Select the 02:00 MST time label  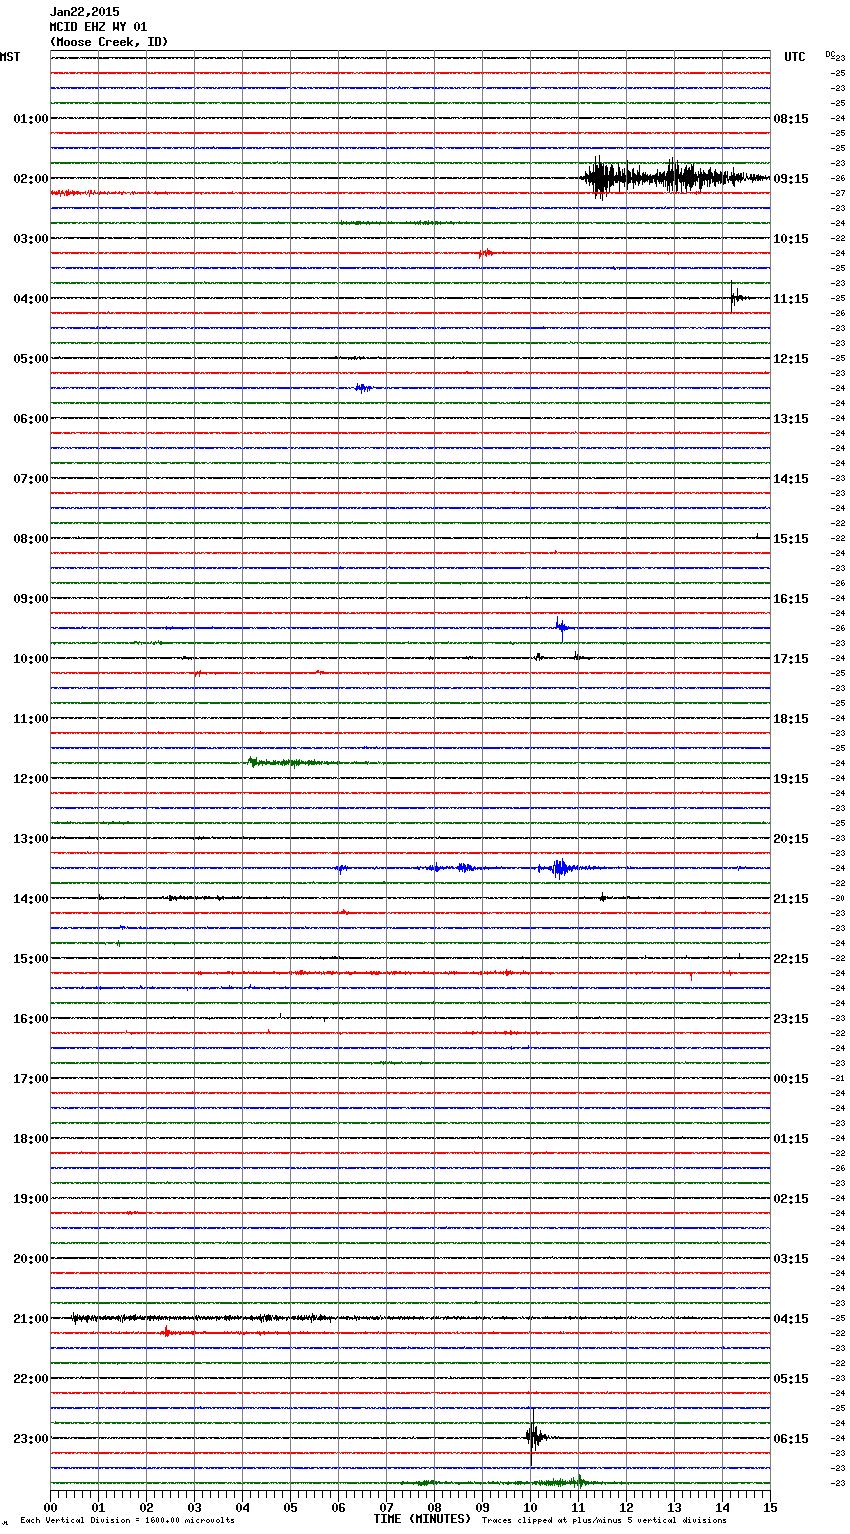30,179
